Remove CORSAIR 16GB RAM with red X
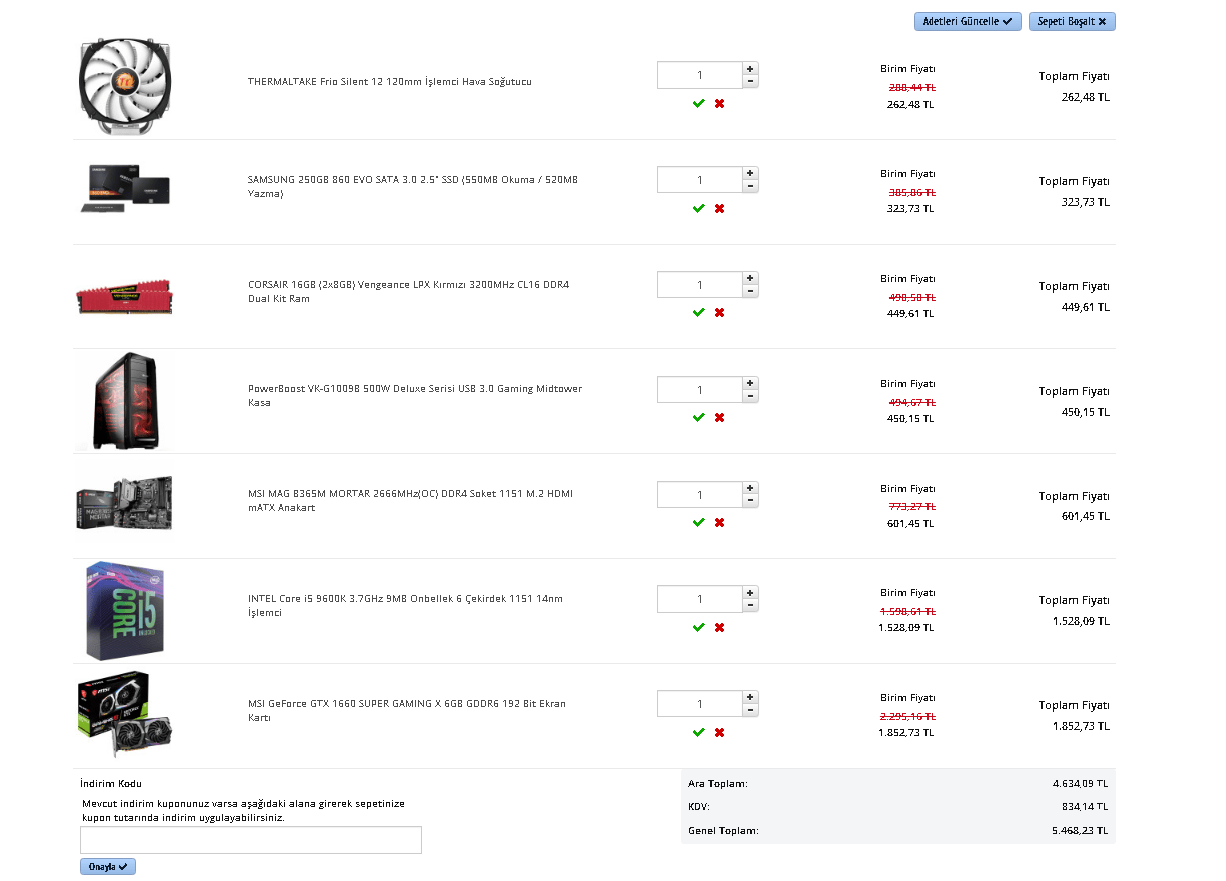Image resolution: width=1226 pixels, height=881 pixels. click(719, 312)
